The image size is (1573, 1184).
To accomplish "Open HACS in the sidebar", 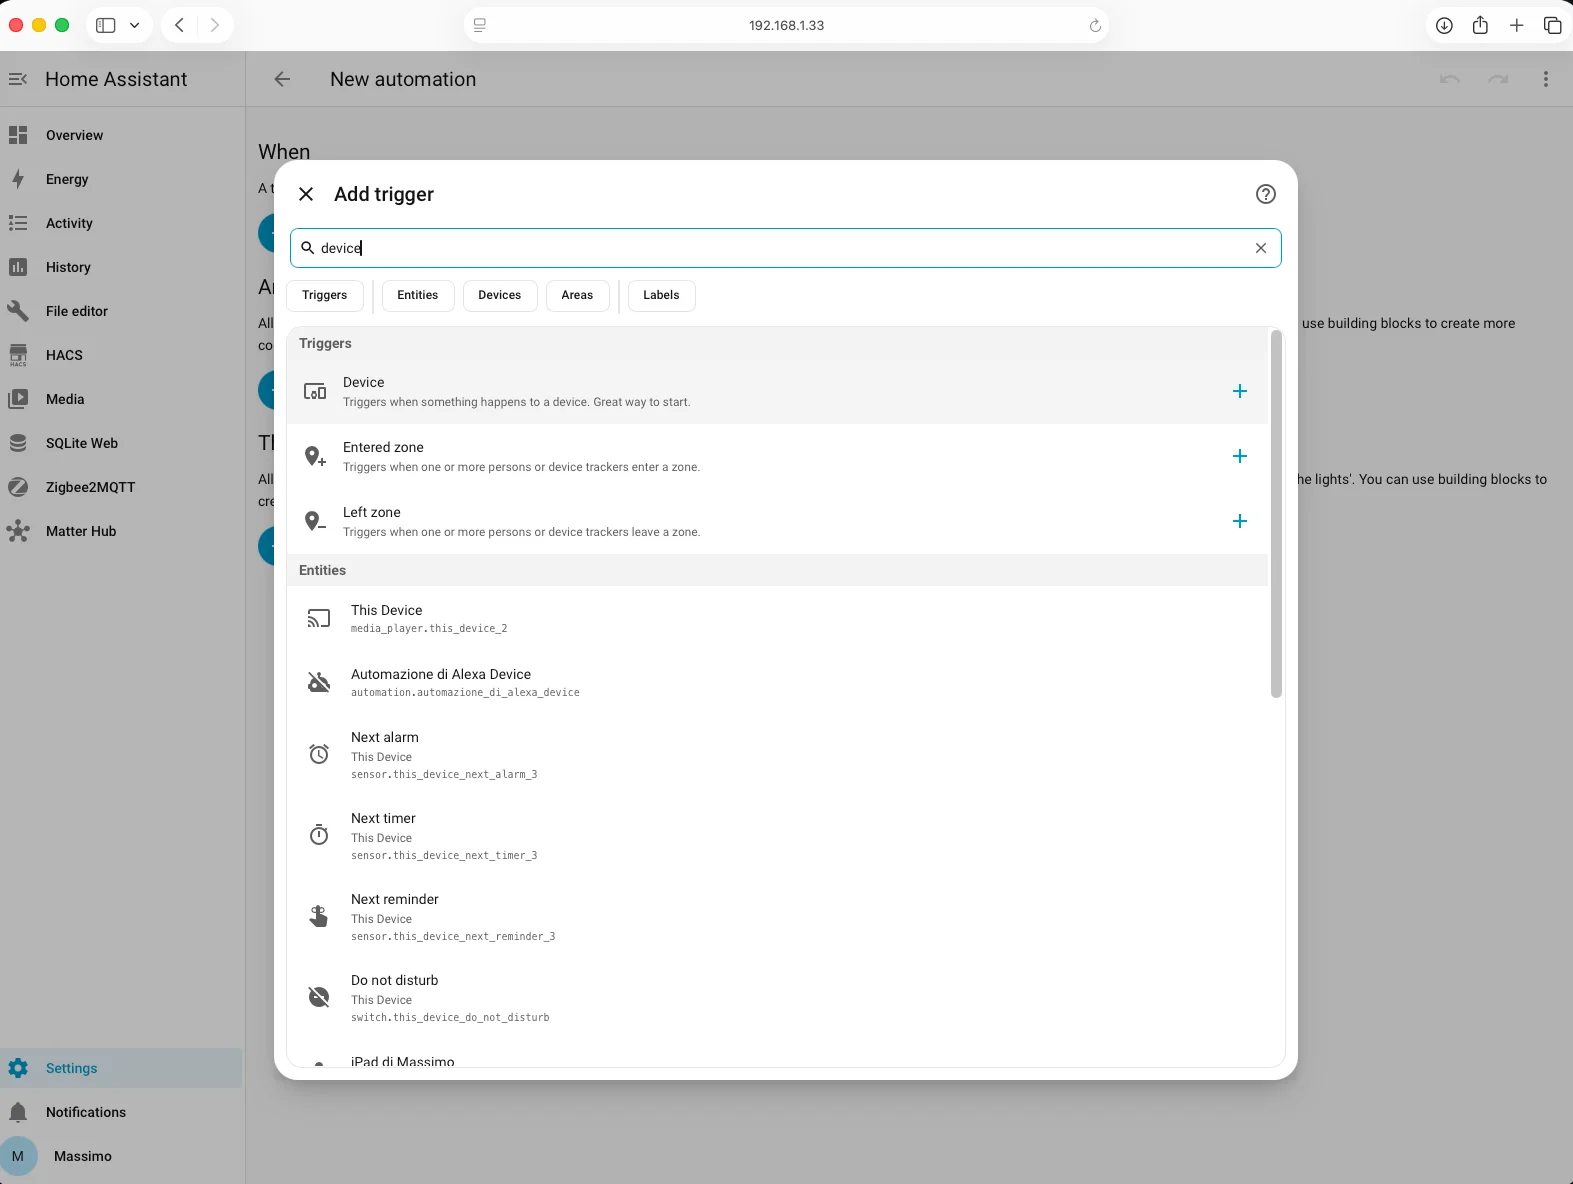I will pos(121,355).
